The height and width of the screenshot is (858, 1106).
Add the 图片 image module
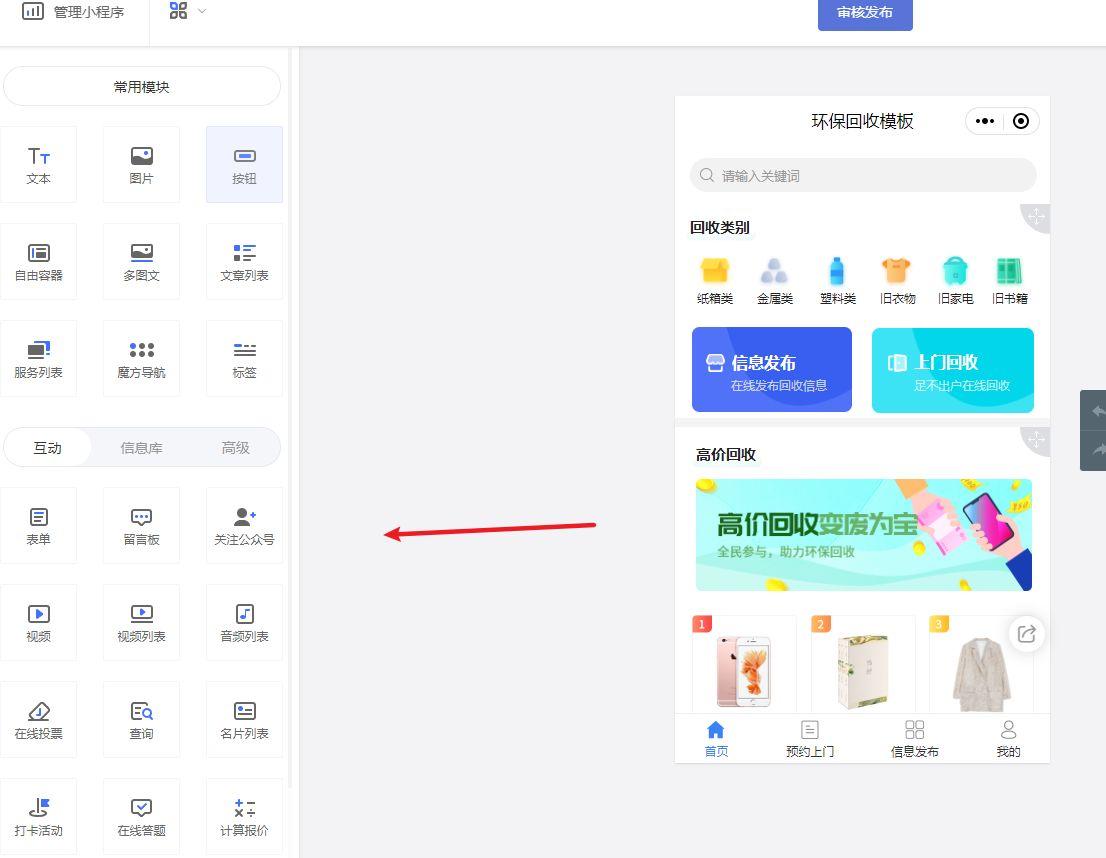(x=141, y=165)
